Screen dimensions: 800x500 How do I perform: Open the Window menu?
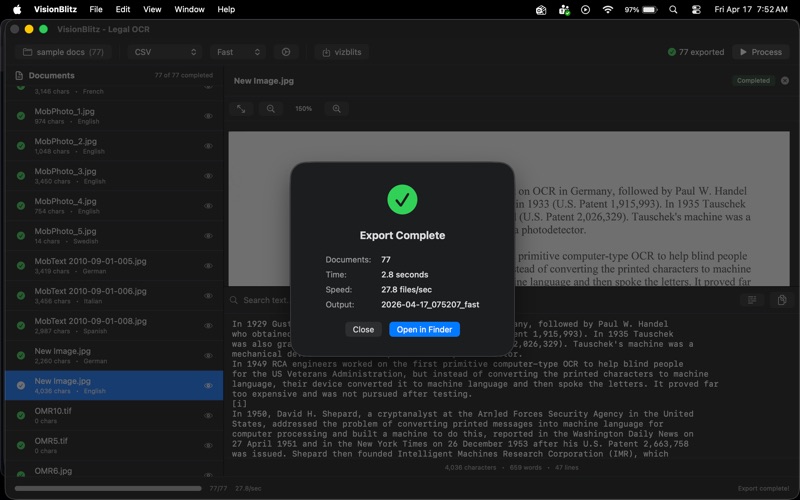click(x=189, y=9)
